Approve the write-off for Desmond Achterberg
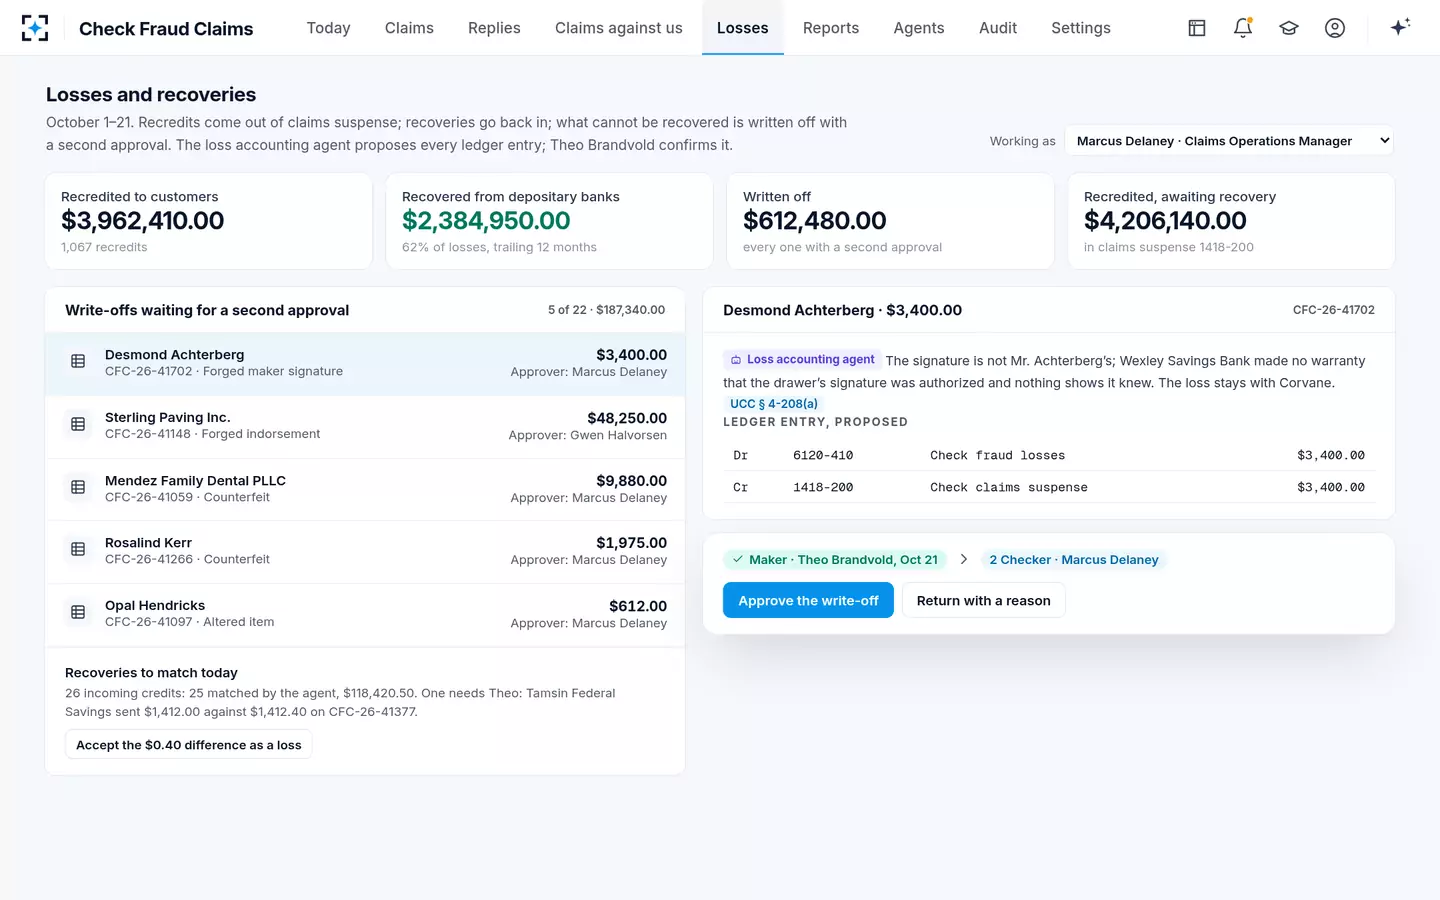This screenshot has width=1440, height=900. coord(808,601)
